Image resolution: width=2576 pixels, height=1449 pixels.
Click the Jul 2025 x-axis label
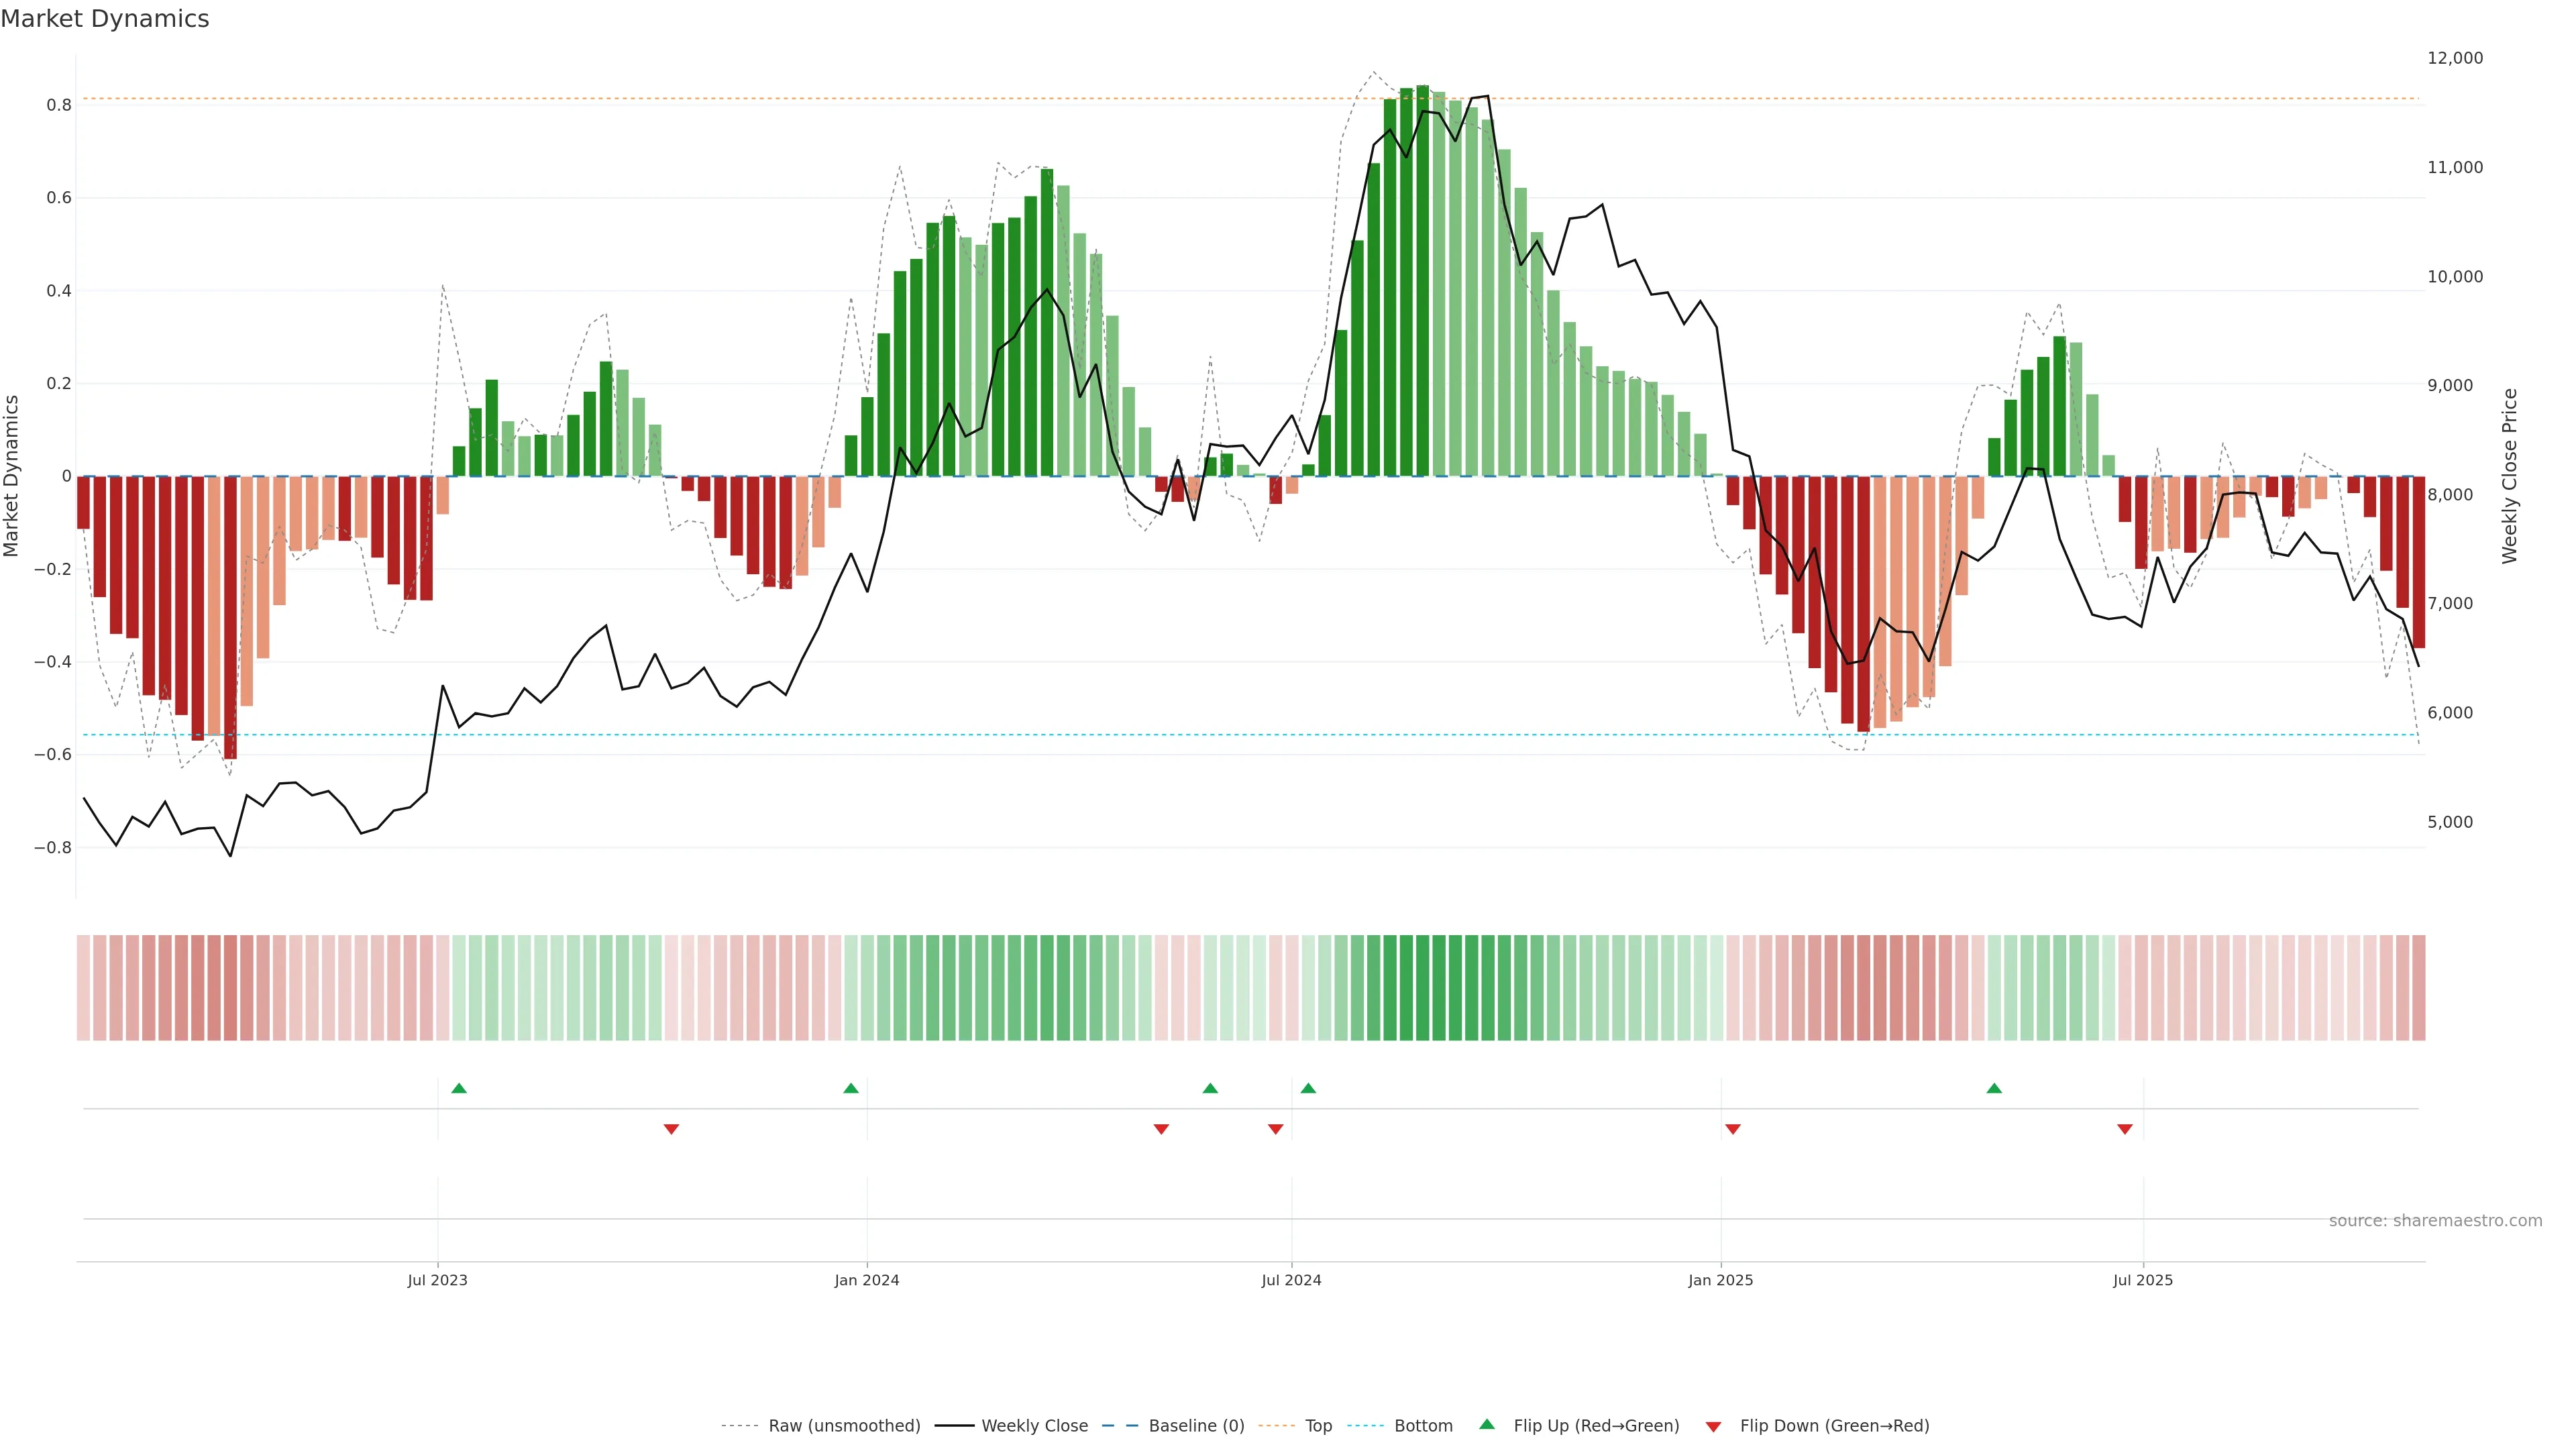[2143, 1280]
